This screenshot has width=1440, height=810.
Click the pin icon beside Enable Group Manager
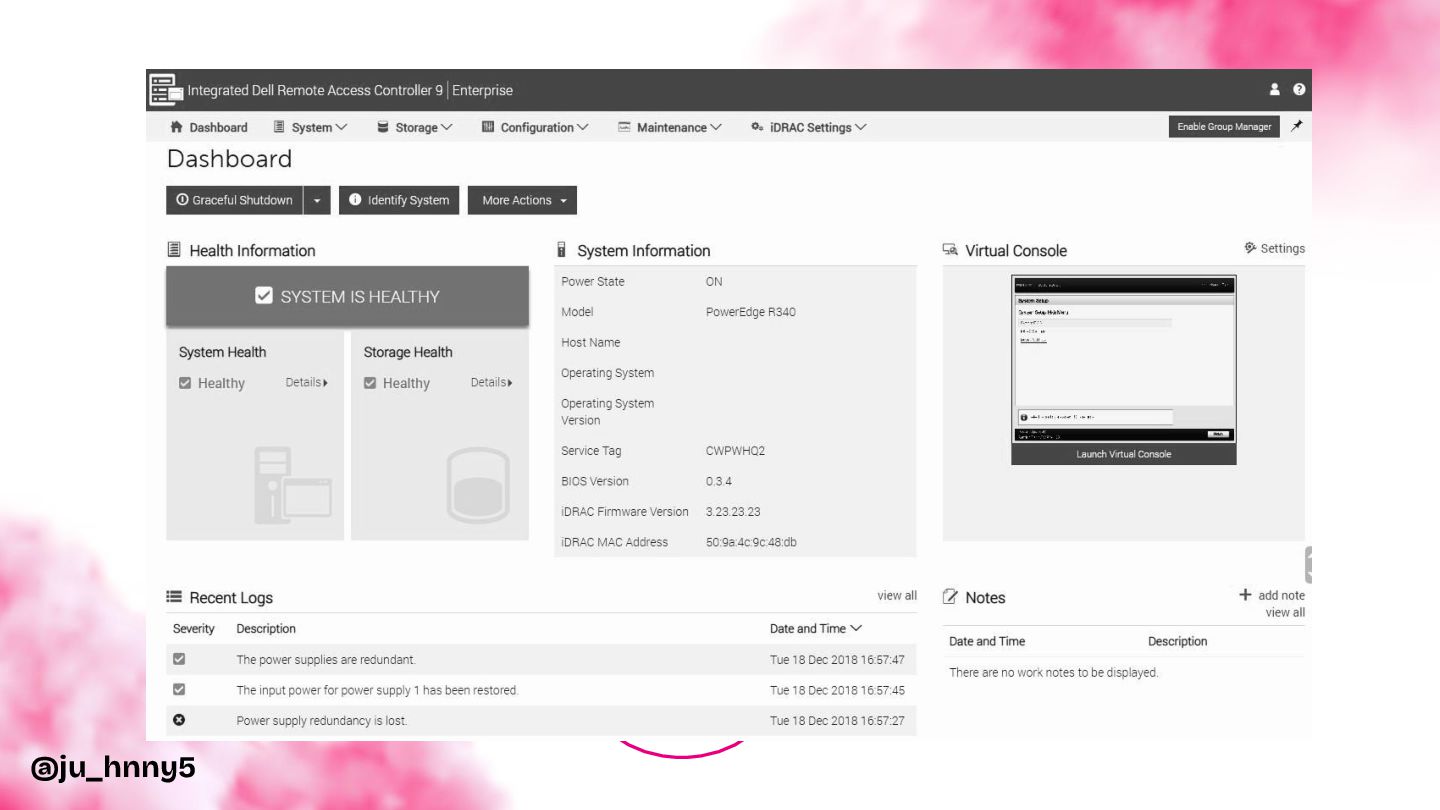click(x=1297, y=126)
